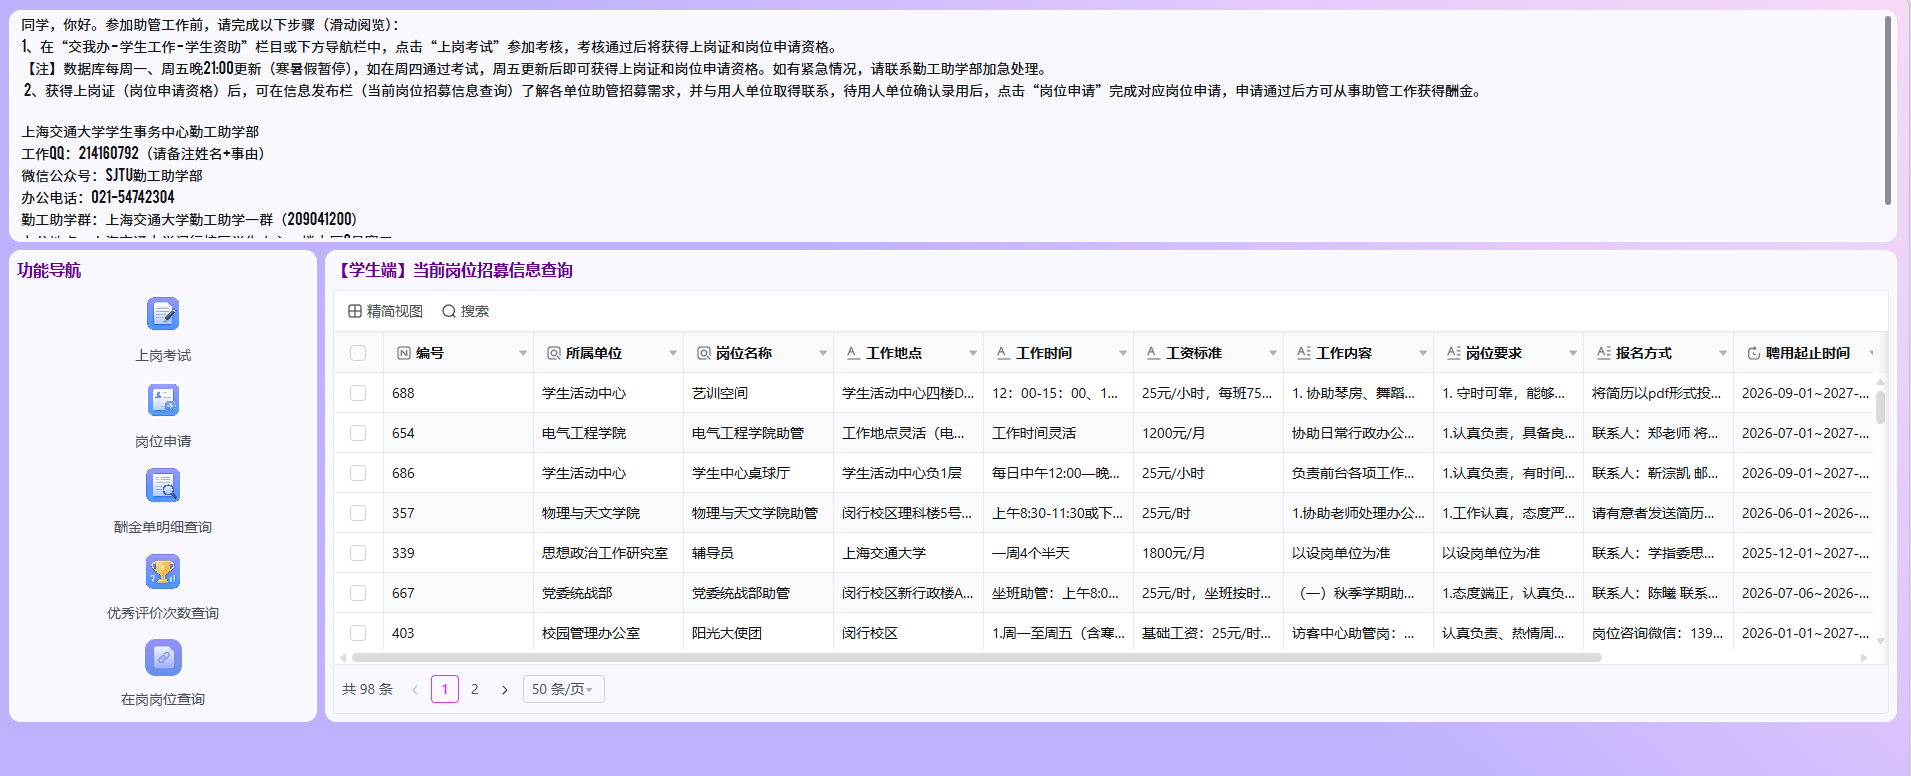Tick the select-all header checkbox
The image size is (1911, 776).
[358, 353]
